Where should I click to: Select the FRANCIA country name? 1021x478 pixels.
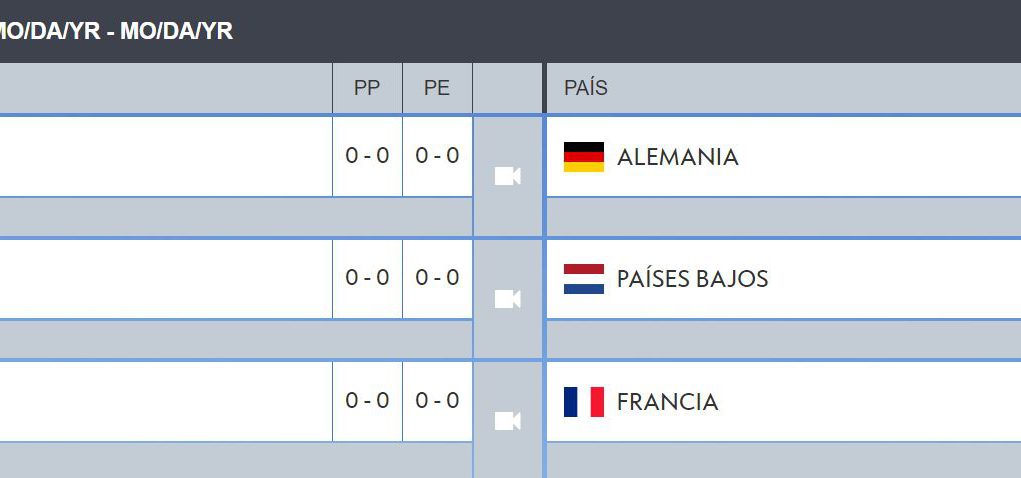(x=667, y=402)
